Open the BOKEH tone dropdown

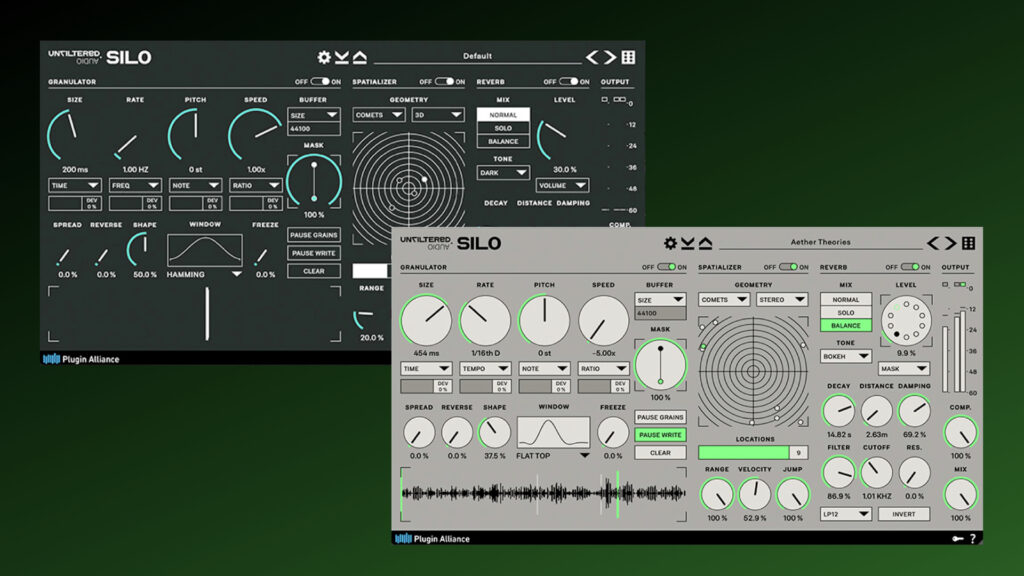click(x=845, y=356)
